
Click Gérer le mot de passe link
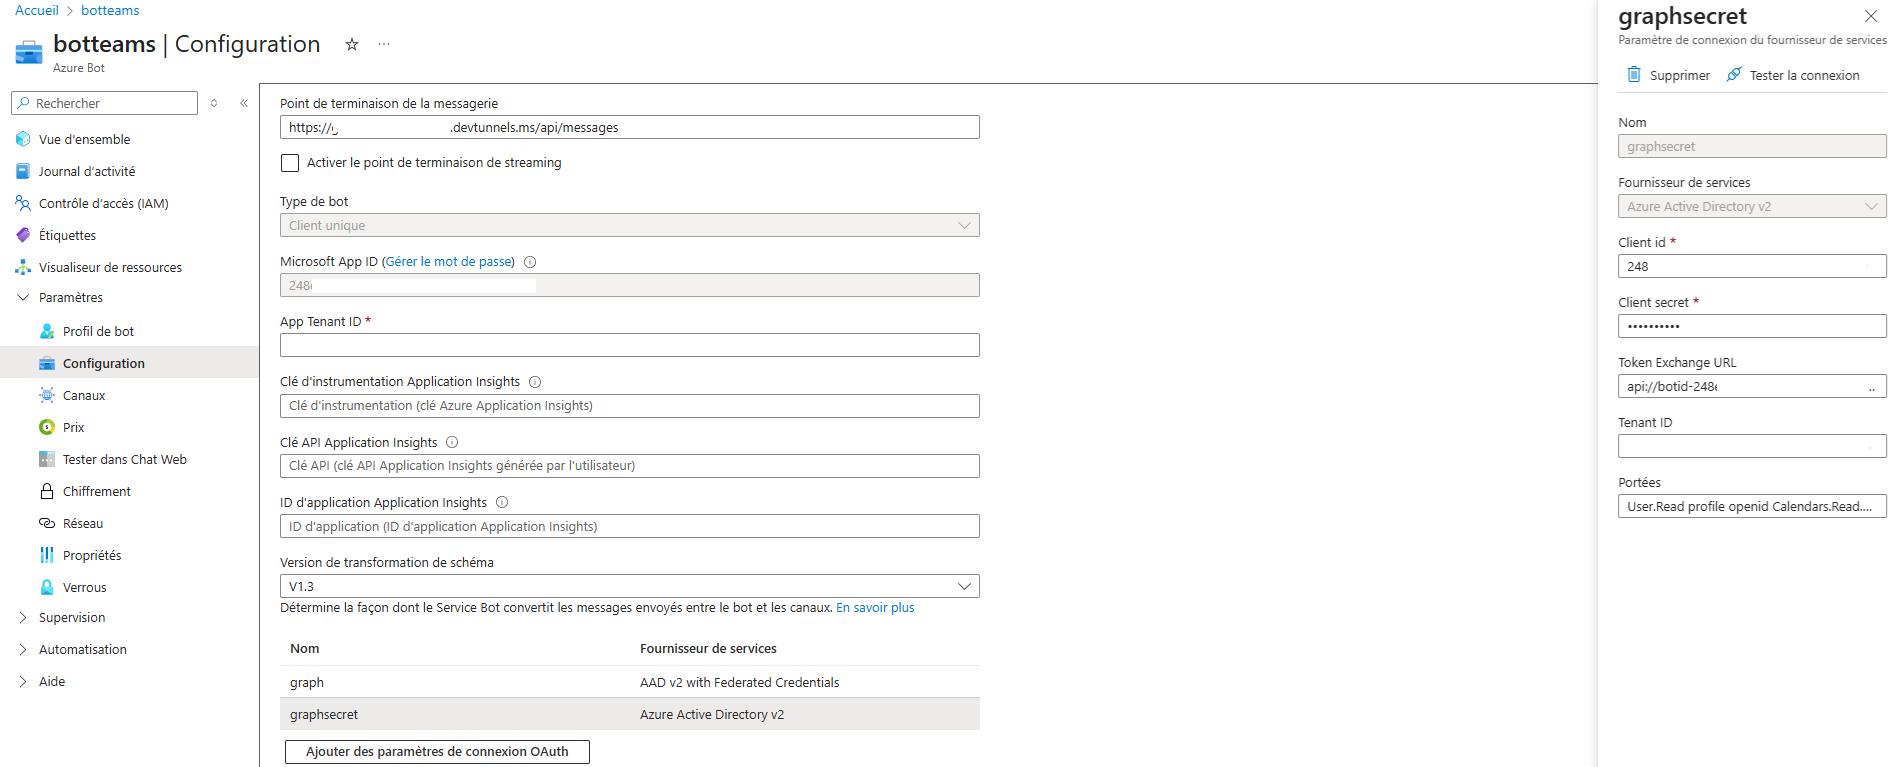pos(448,262)
